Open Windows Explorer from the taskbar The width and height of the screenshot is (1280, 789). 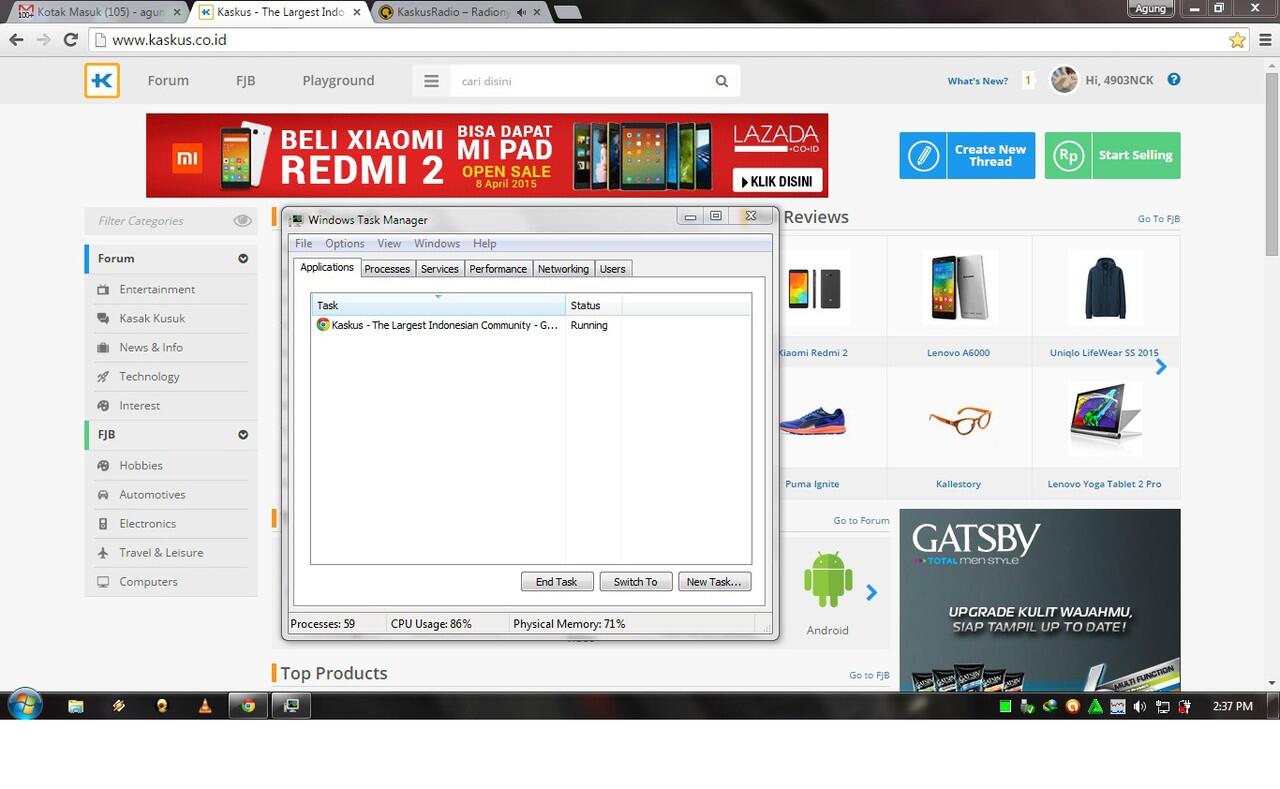coord(75,705)
